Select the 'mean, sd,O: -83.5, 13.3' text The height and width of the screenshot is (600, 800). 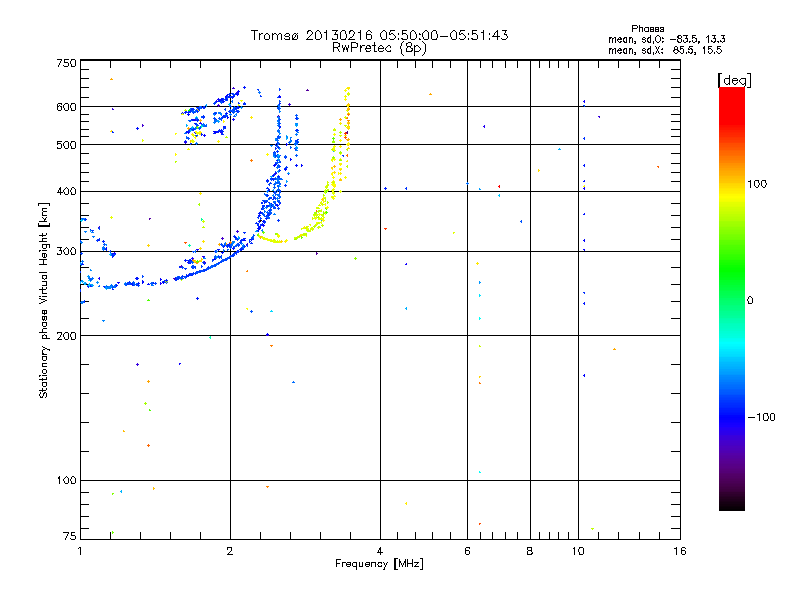667,39
